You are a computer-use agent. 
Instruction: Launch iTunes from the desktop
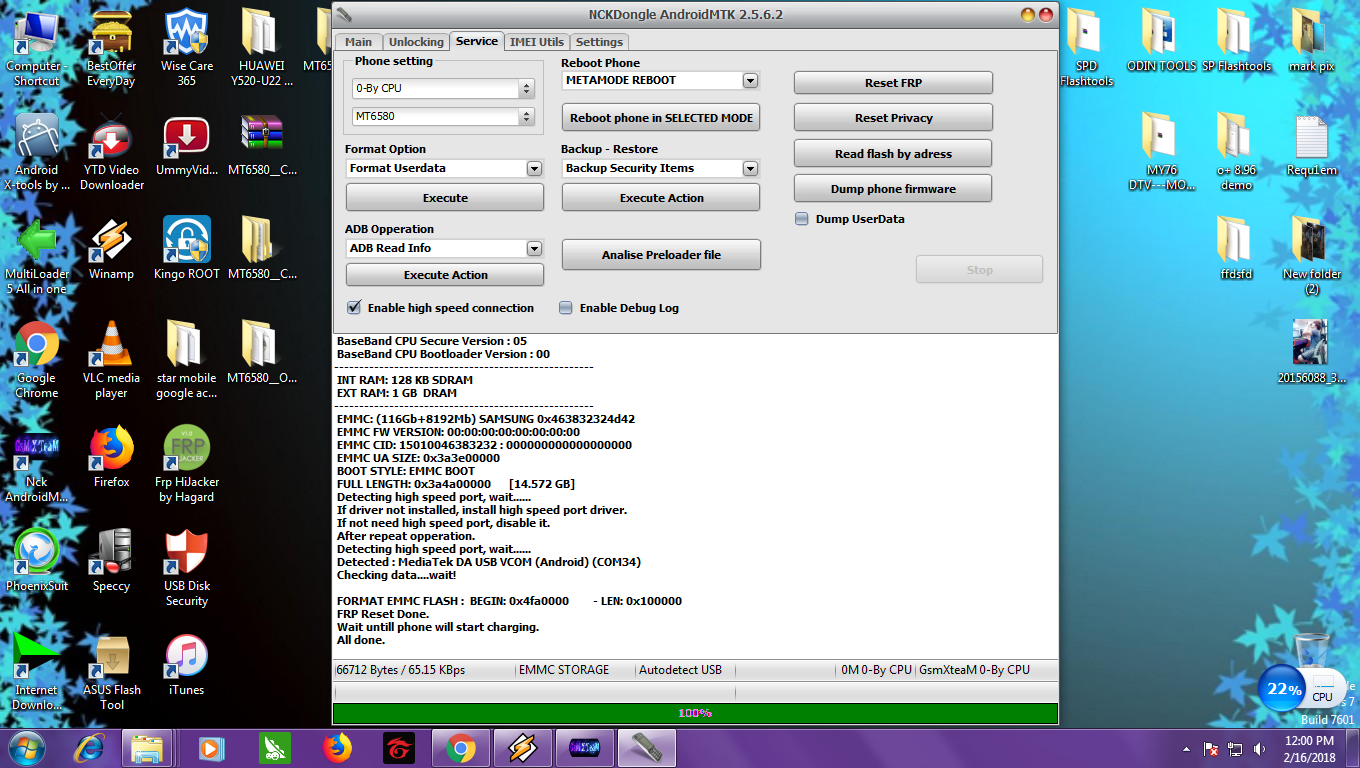click(x=186, y=664)
